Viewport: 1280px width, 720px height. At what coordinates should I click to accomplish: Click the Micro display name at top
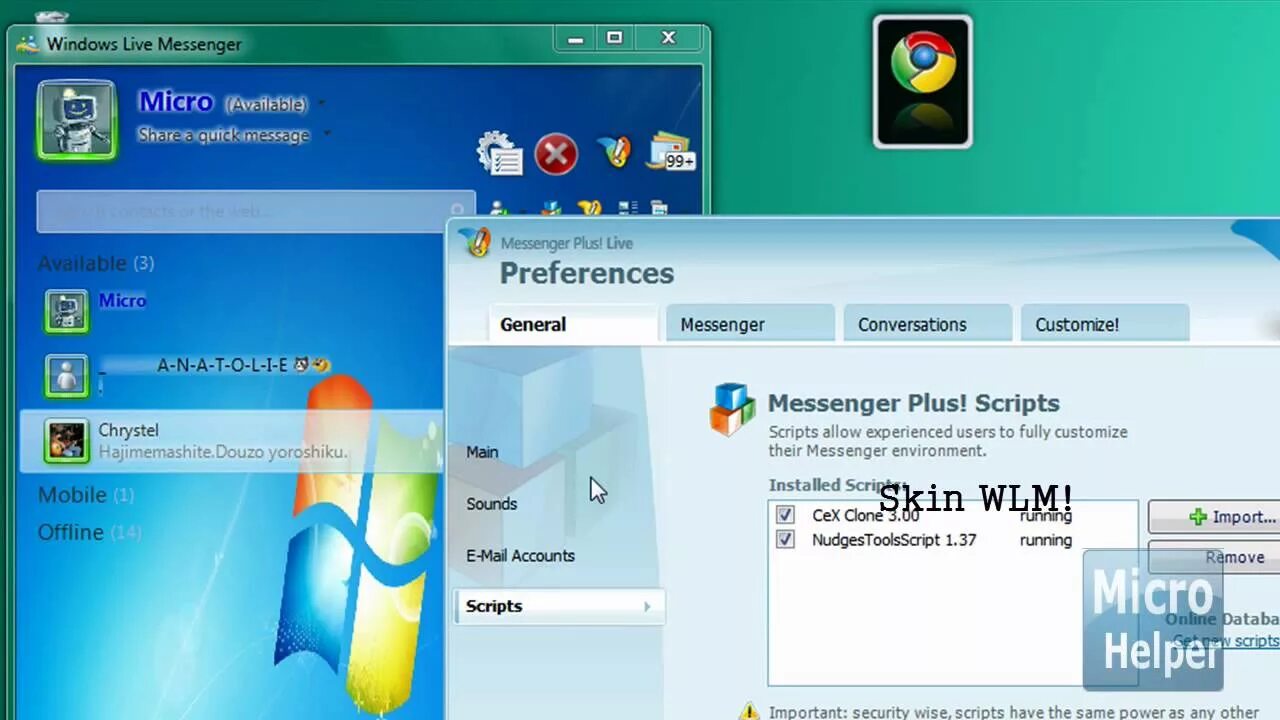click(176, 102)
